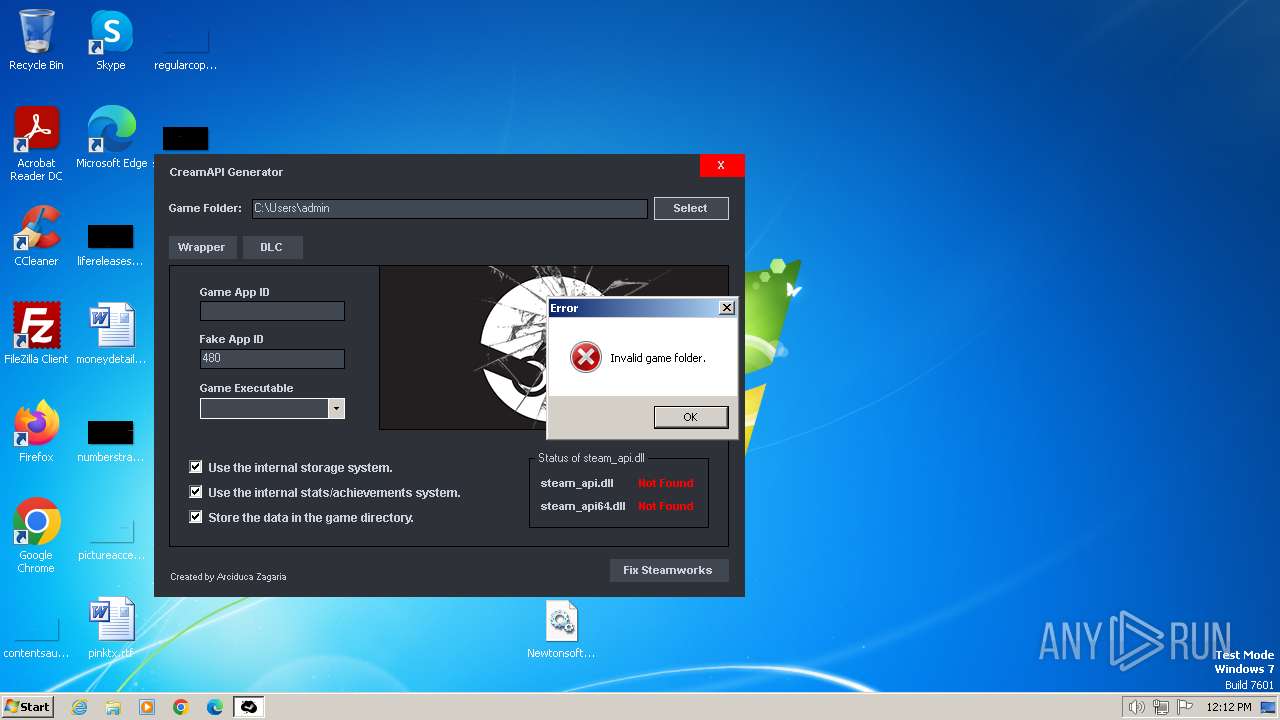Open the Start menu

pos(28,707)
